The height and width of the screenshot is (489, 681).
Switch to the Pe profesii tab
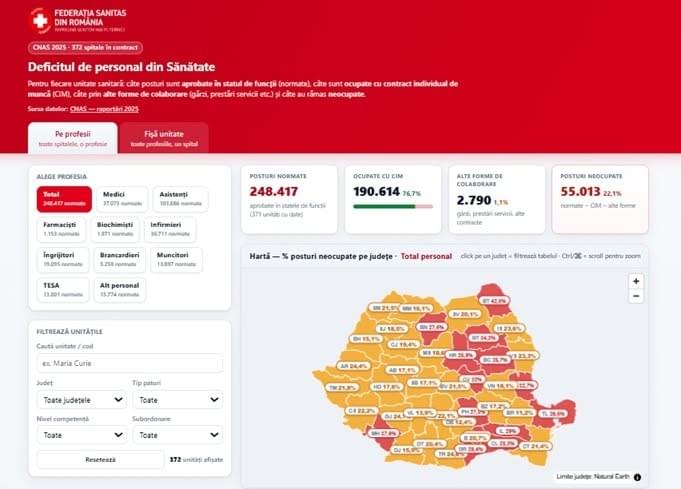tap(73, 138)
